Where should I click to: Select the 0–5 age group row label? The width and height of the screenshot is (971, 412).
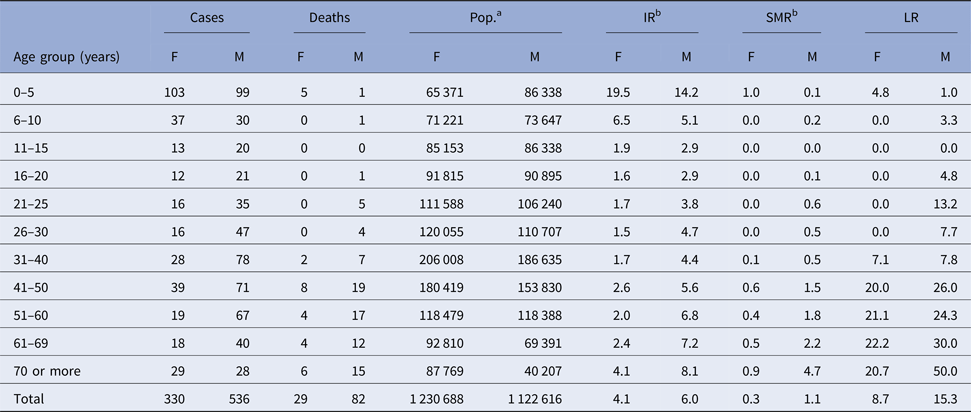(x=27, y=92)
